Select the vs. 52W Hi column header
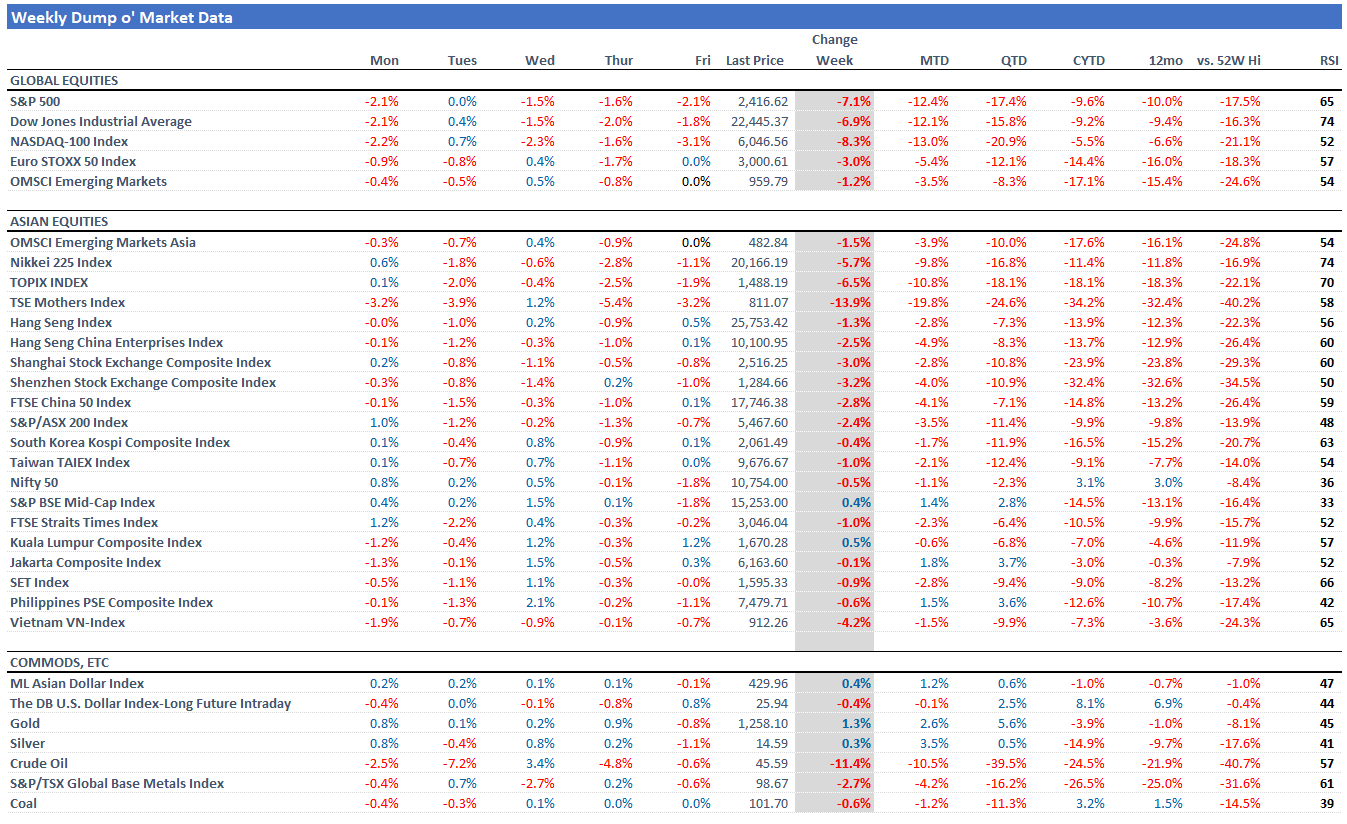The image size is (1347, 824). click(x=1228, y=60)
